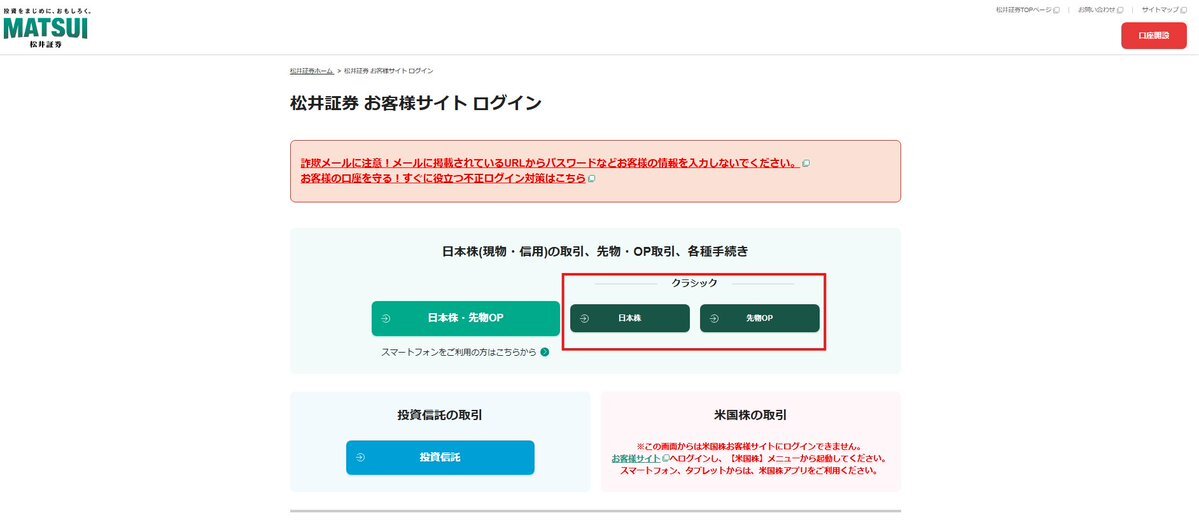Click the login arrow icon on classic 日本株 button
Viewport: 1199px width, 527px height.
[x=584, y=318]
